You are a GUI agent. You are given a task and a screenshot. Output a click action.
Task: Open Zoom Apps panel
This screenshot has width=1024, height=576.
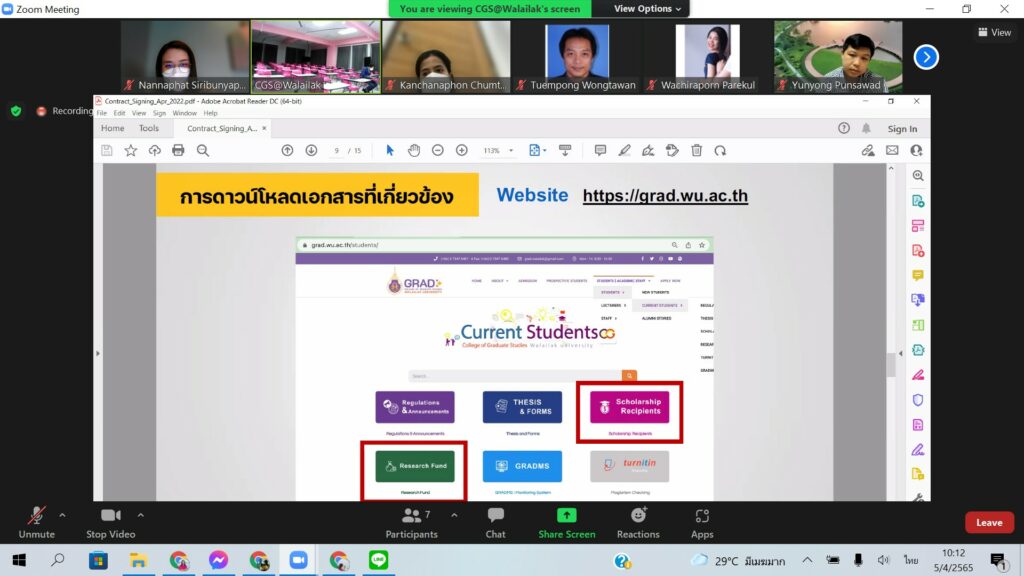(702, 522)
